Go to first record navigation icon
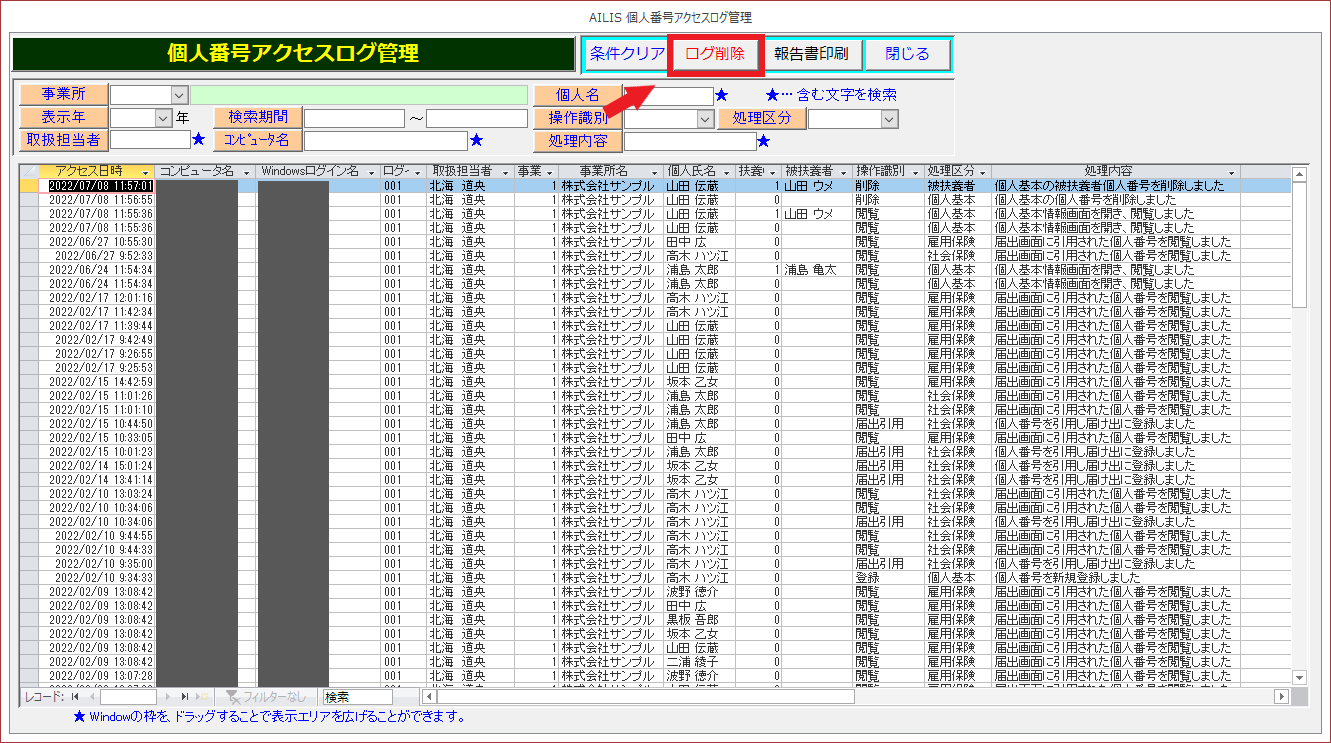Screen dimensions: 1331x743 pyautogui.click(x=75, y=696)
